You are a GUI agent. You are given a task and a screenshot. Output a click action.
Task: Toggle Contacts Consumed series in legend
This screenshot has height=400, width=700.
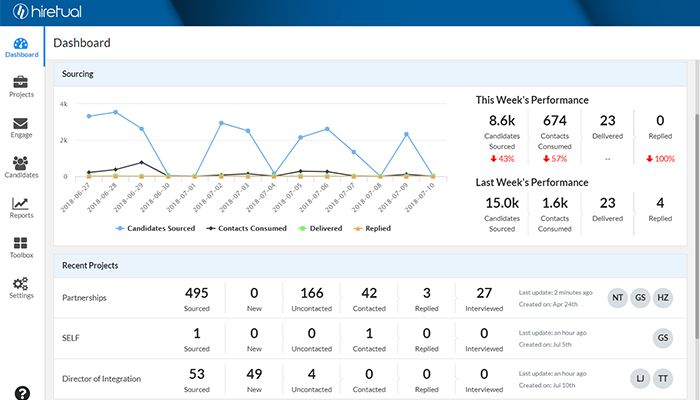click(x=246, y=228)
